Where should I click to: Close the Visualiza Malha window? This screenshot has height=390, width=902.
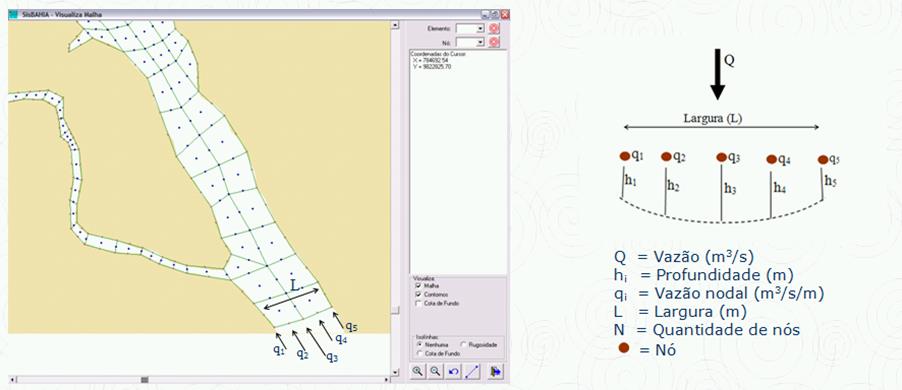(504, 14)
